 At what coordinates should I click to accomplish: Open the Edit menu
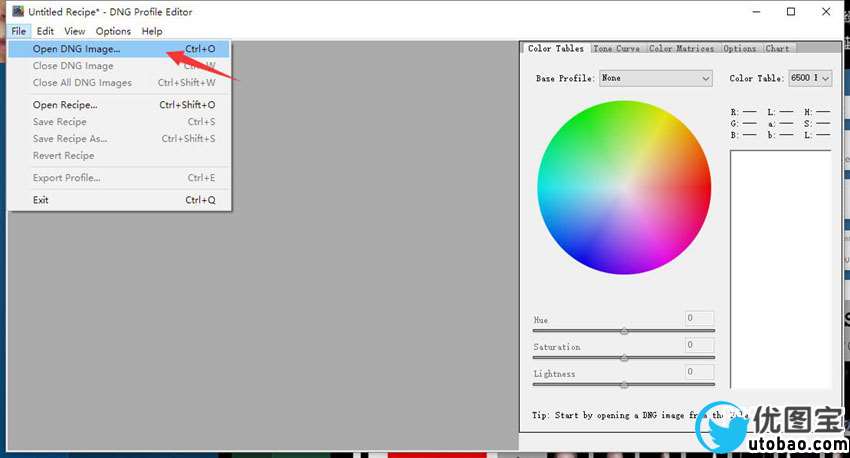point(45,31)
